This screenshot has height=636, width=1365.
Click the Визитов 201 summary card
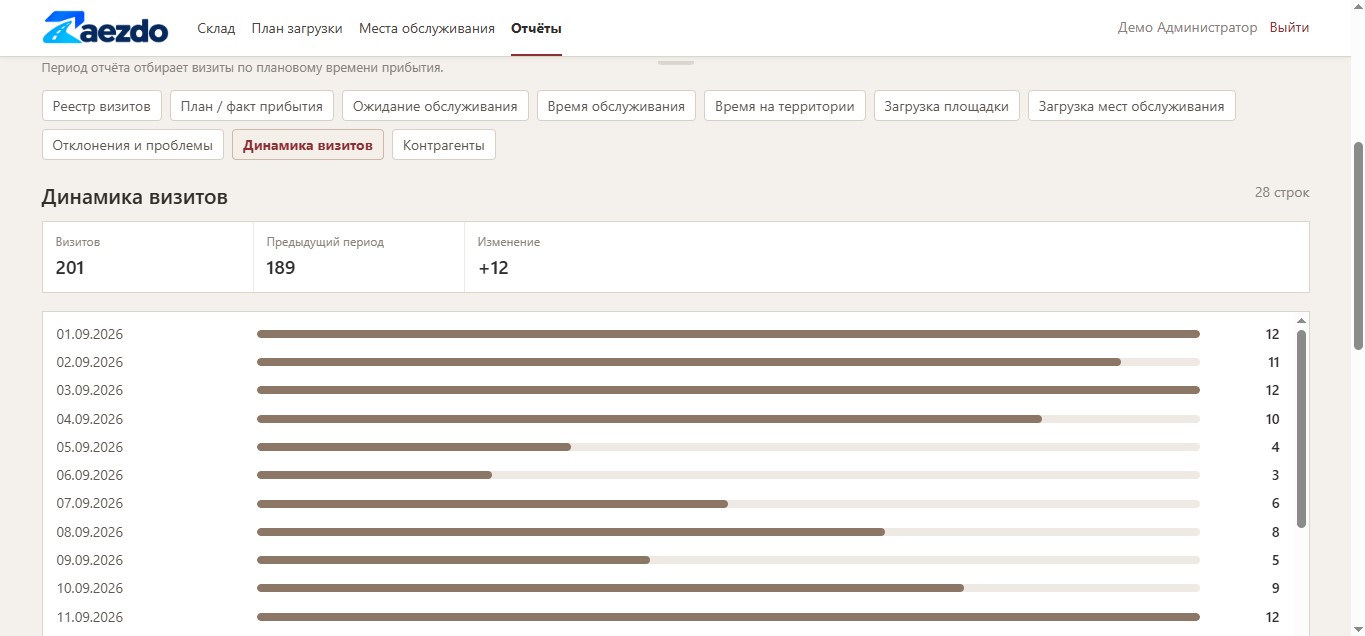tap(148, 257)
